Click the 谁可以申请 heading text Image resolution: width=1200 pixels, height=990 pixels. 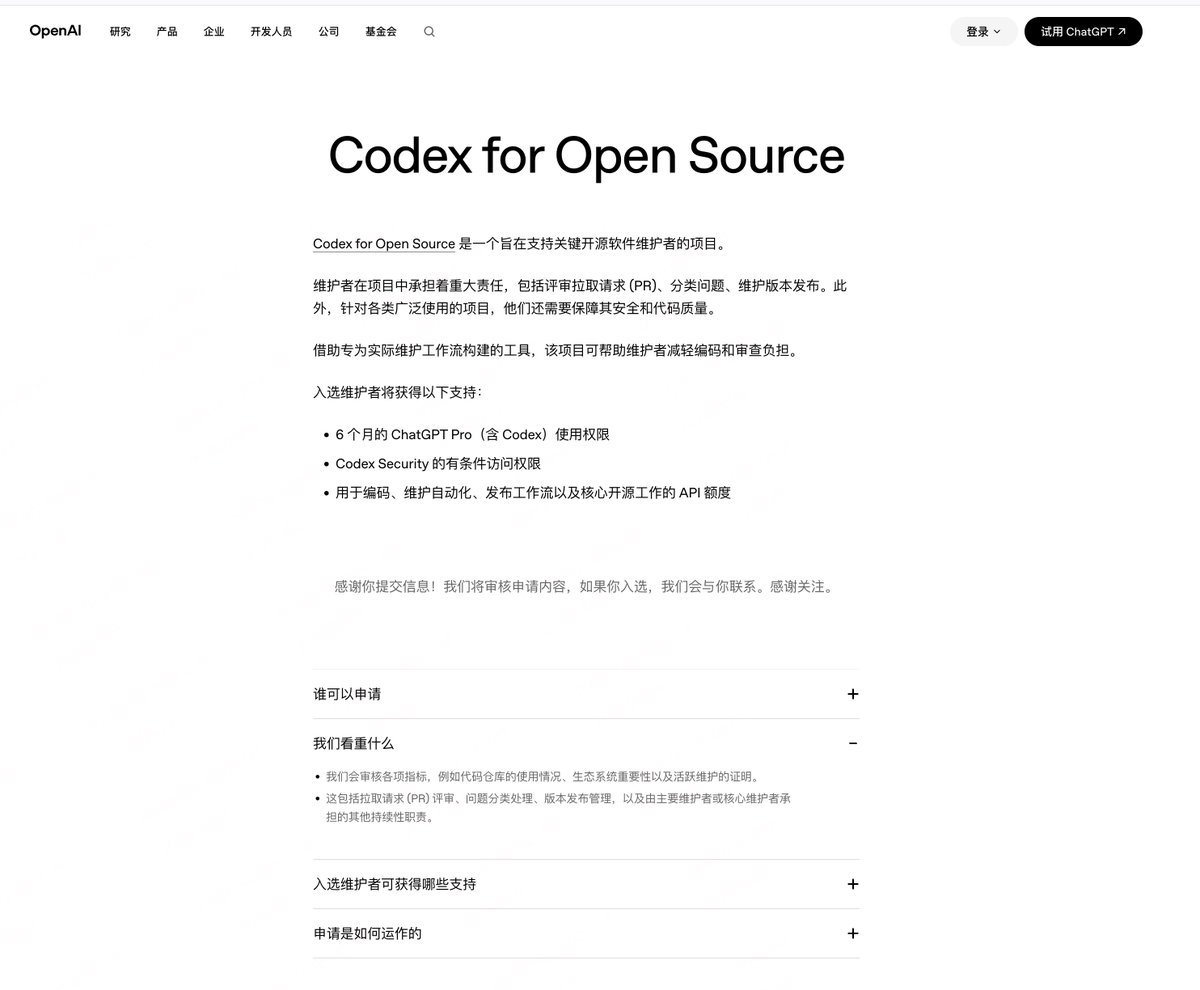click(347, 694)
